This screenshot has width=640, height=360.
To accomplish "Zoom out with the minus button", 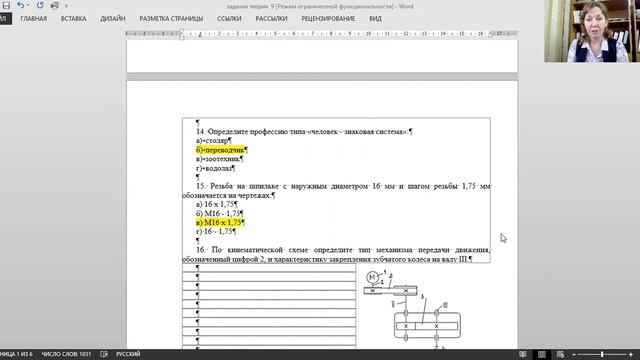I will (574, 354).
